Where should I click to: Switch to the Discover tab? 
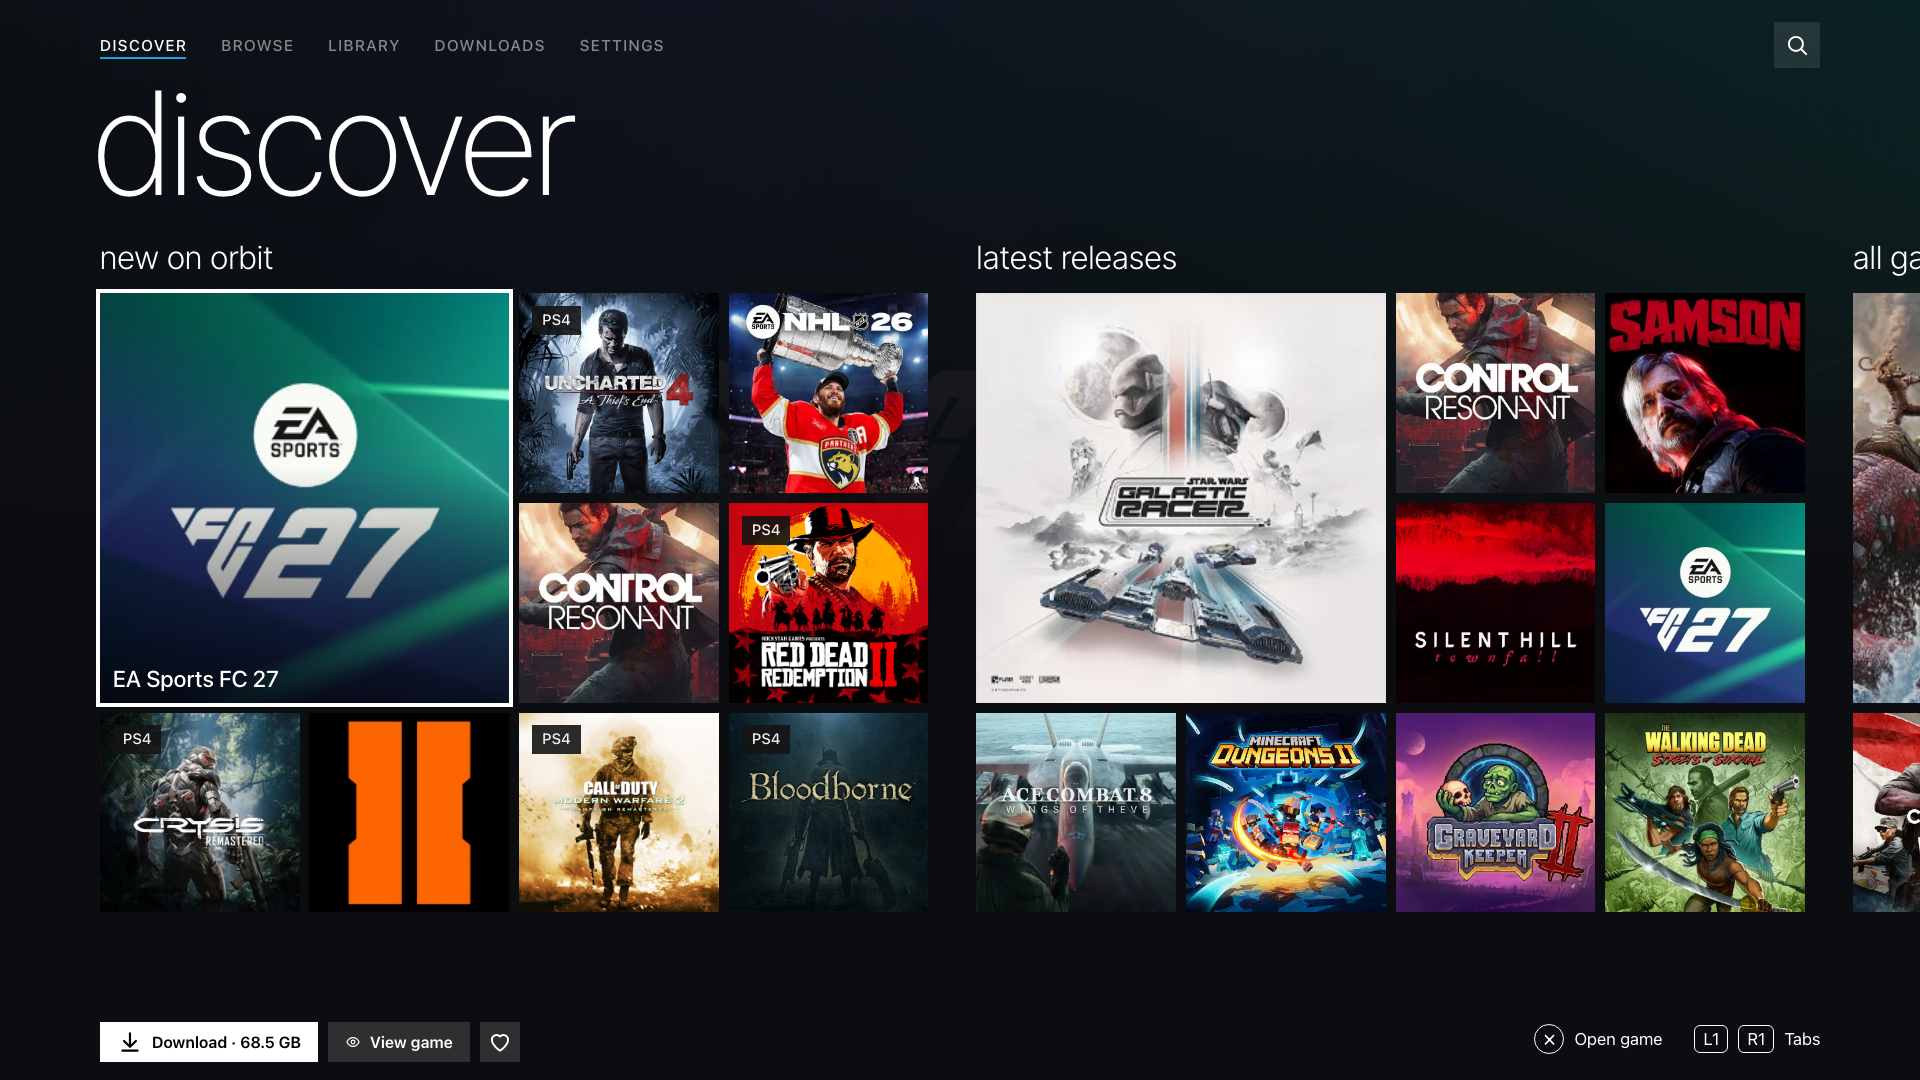pos(143,46)
